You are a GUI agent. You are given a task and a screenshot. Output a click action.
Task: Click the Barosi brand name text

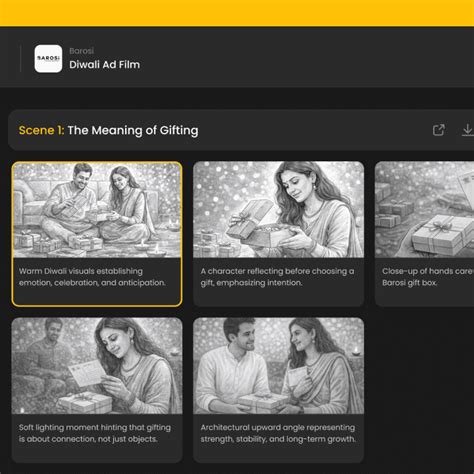tap(81, 51)
